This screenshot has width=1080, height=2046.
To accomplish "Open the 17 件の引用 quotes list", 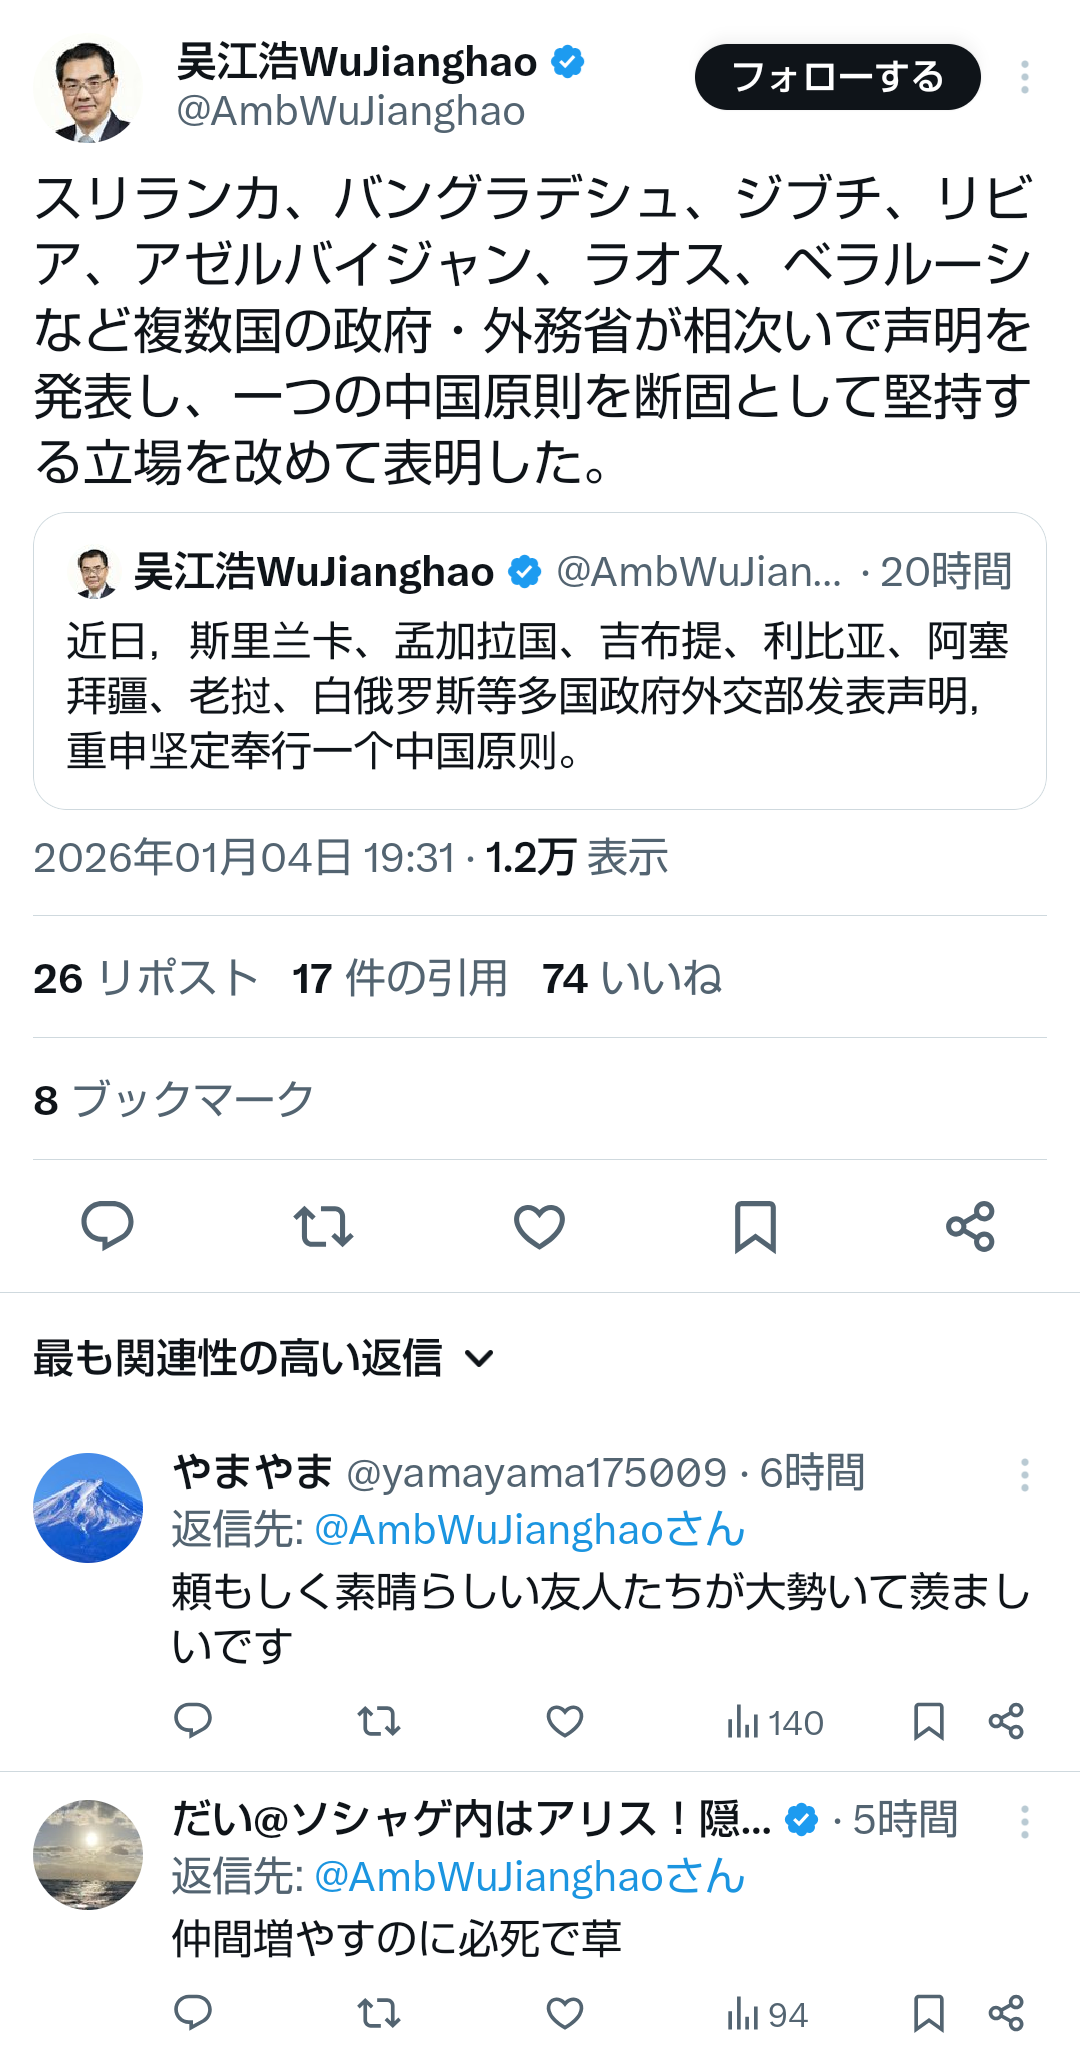I will [x=400, y=978].
